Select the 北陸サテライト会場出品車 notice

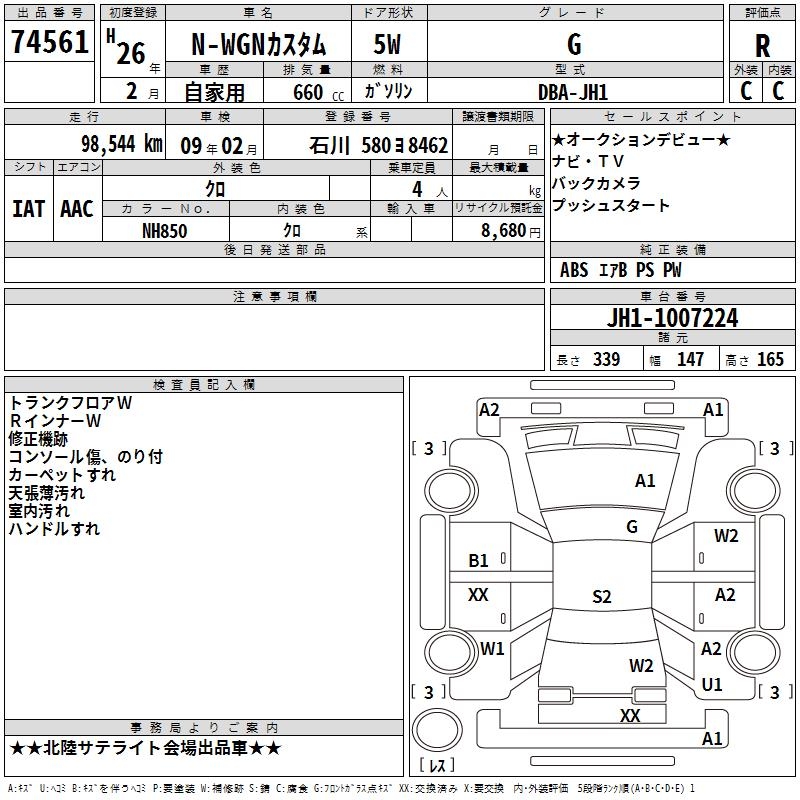pyautogui.click(x=146, y=748)
